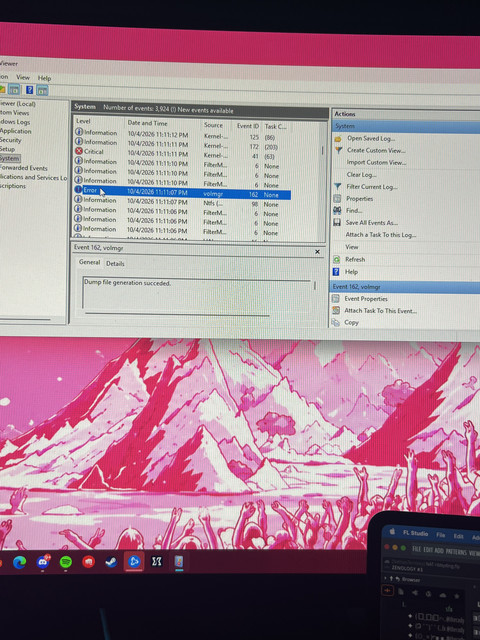Select the Critical event row

(182, 154)
